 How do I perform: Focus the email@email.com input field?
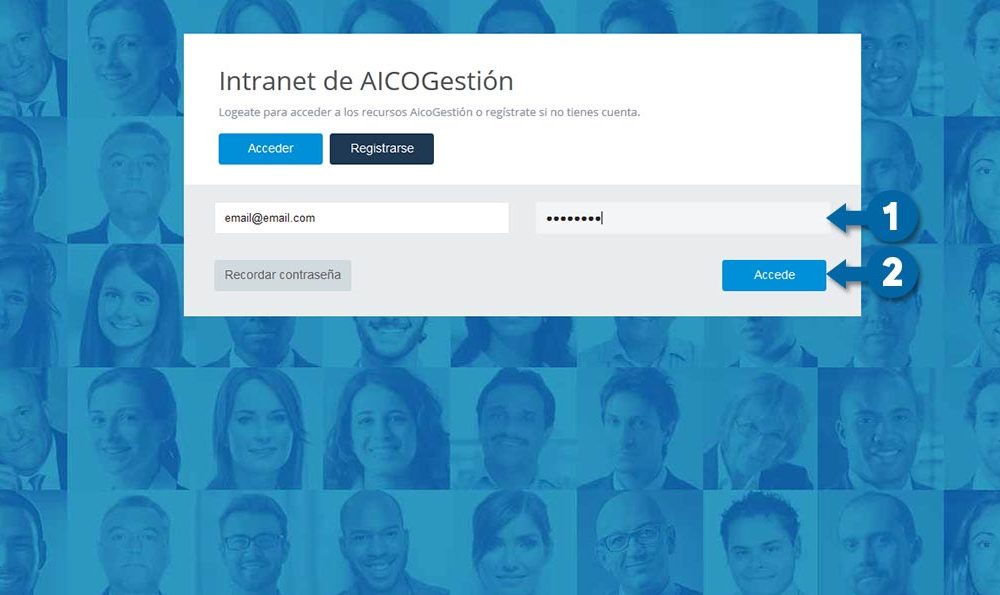coord(362,218)
